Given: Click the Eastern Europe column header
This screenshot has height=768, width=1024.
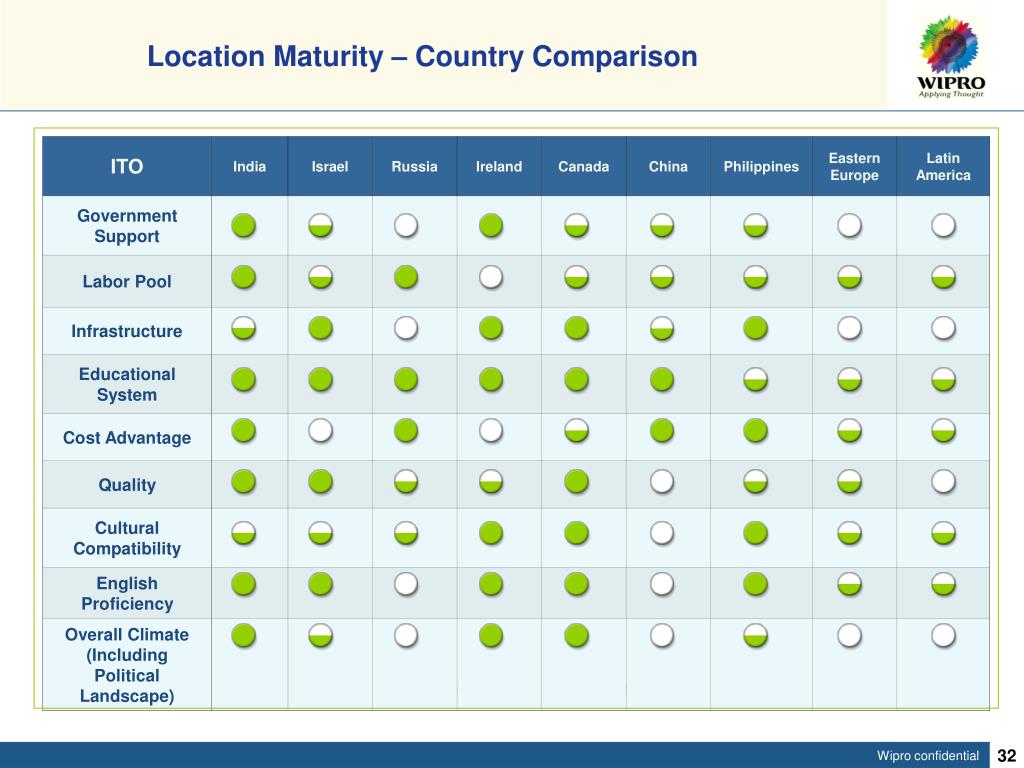Looking at the screenshot, I should pyautogui.click(x=854, y=167).
